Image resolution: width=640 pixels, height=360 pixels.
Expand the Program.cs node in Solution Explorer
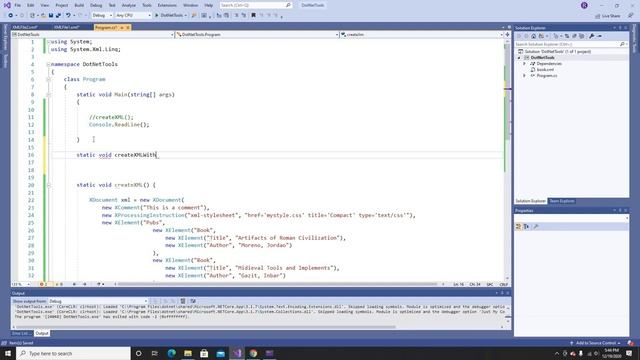(x=524, y=76)
